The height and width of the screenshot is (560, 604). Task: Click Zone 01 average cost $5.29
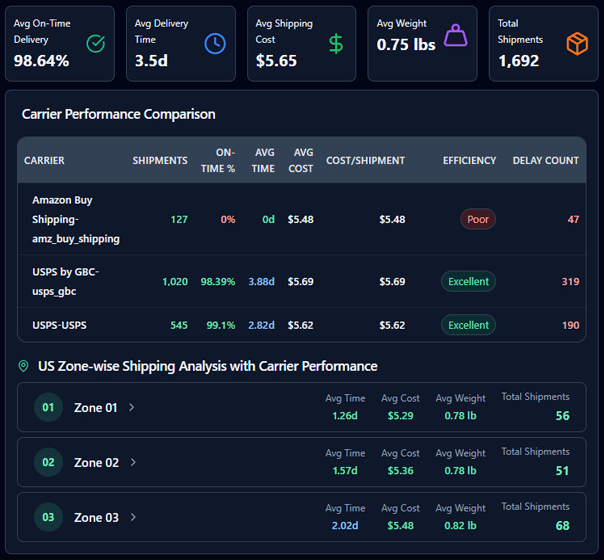click(400, 416)
